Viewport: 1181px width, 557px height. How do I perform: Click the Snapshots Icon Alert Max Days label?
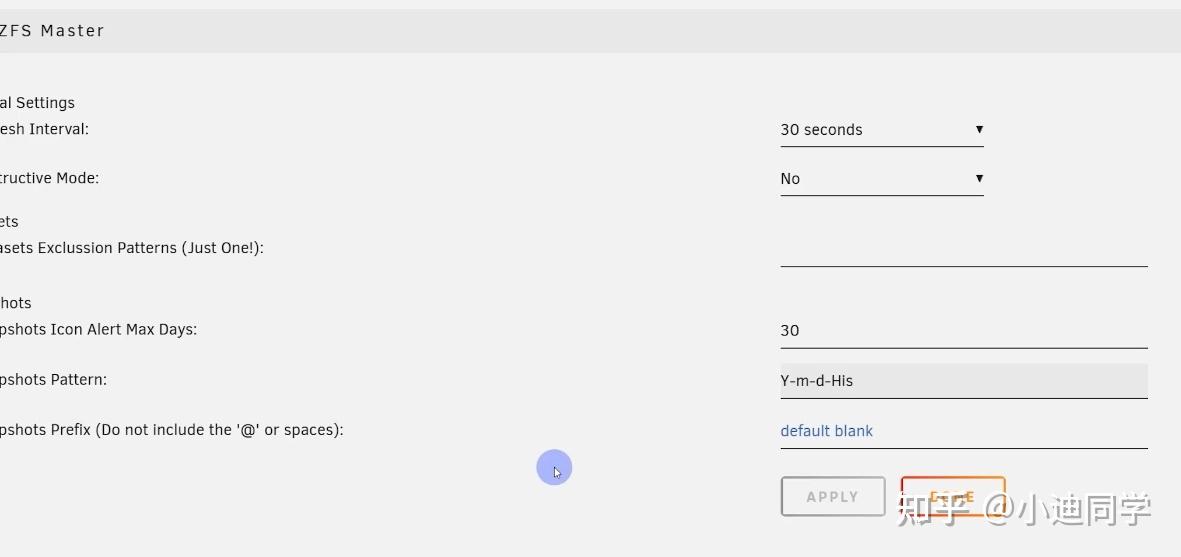(x=99, y=329)
